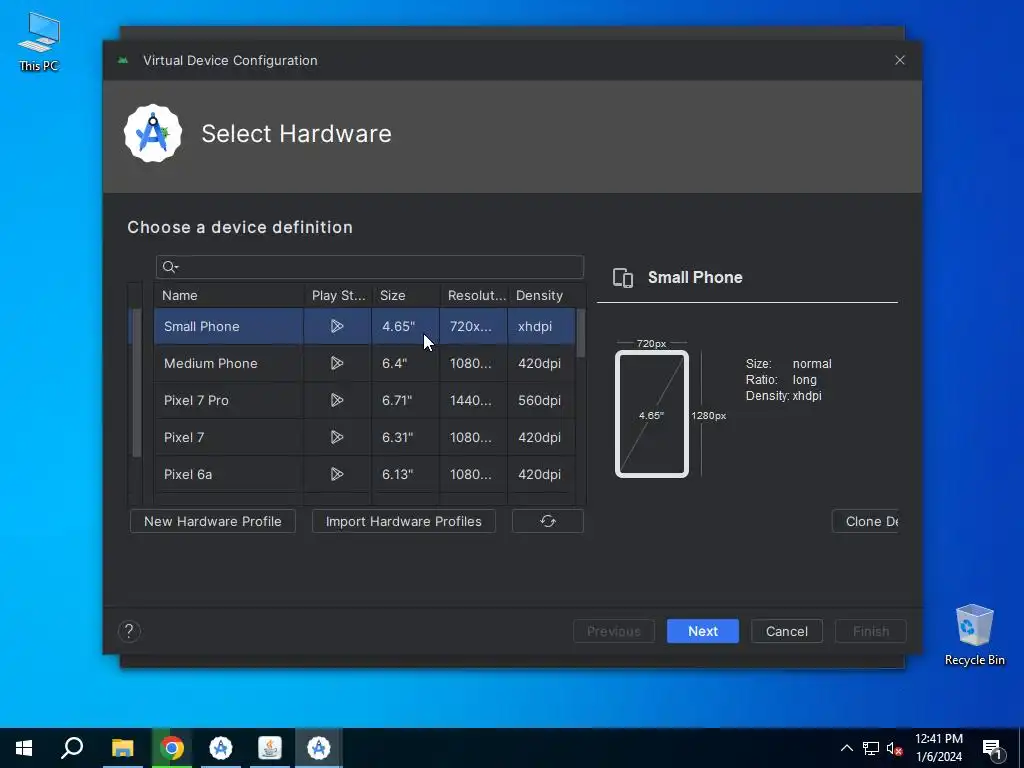Click the search magnifier icon in device filter
This screenshot has width=1024, height=768.
(170, 267)
